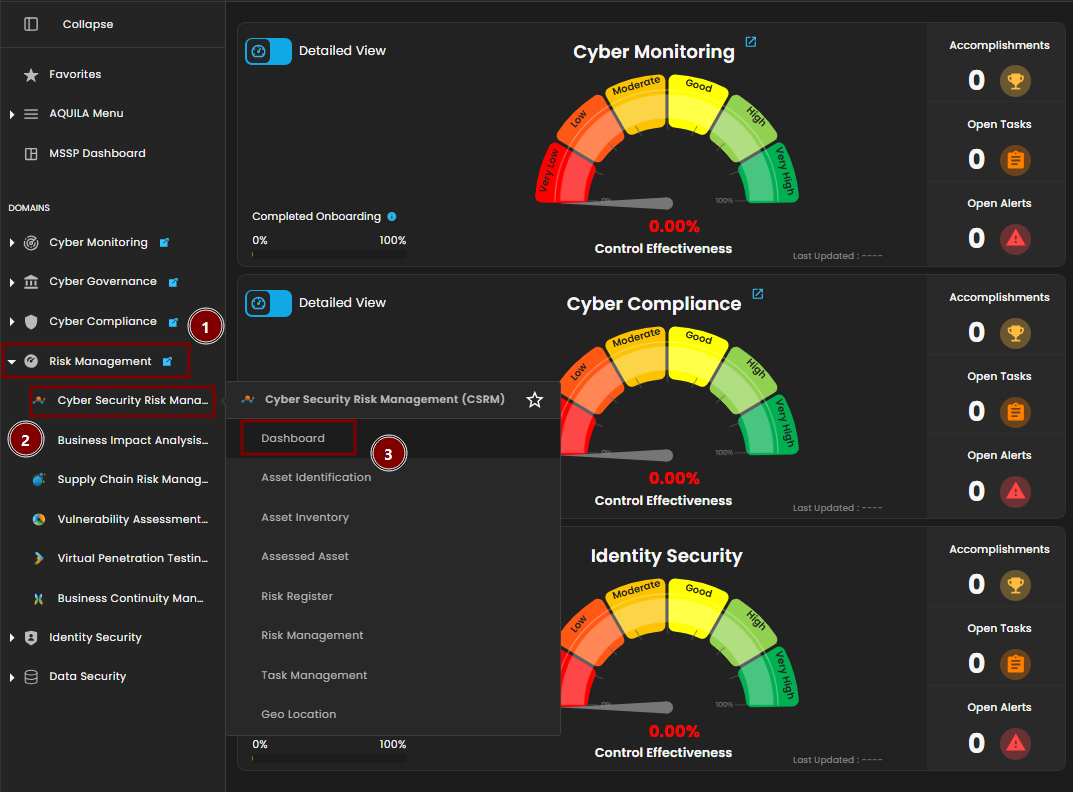Screen dimensions: 1073x792
Task: Click Identity Security Open Alerts warning icon
Action: [1015, 743]
